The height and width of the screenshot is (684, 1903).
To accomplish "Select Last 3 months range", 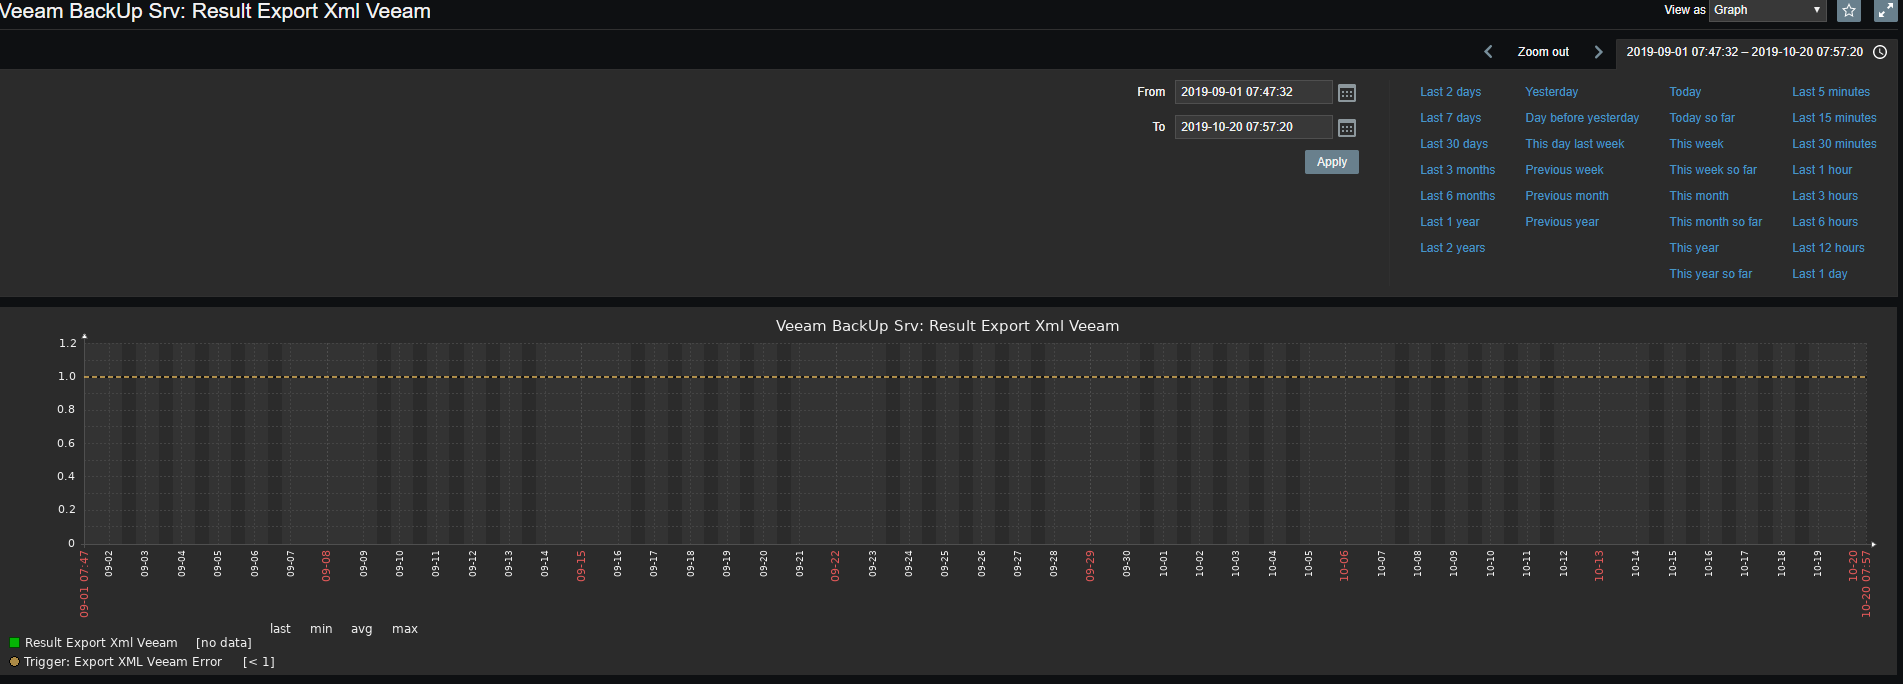I will coord(1457,170).
